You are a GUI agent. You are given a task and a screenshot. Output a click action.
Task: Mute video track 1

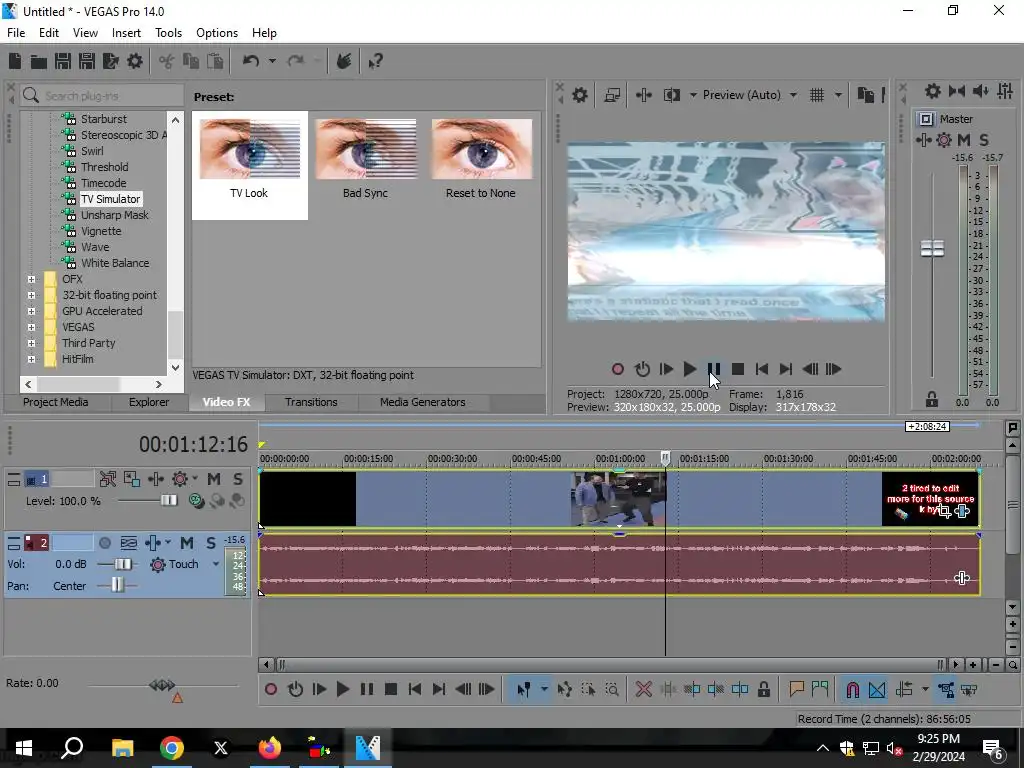tap(214, 479)
